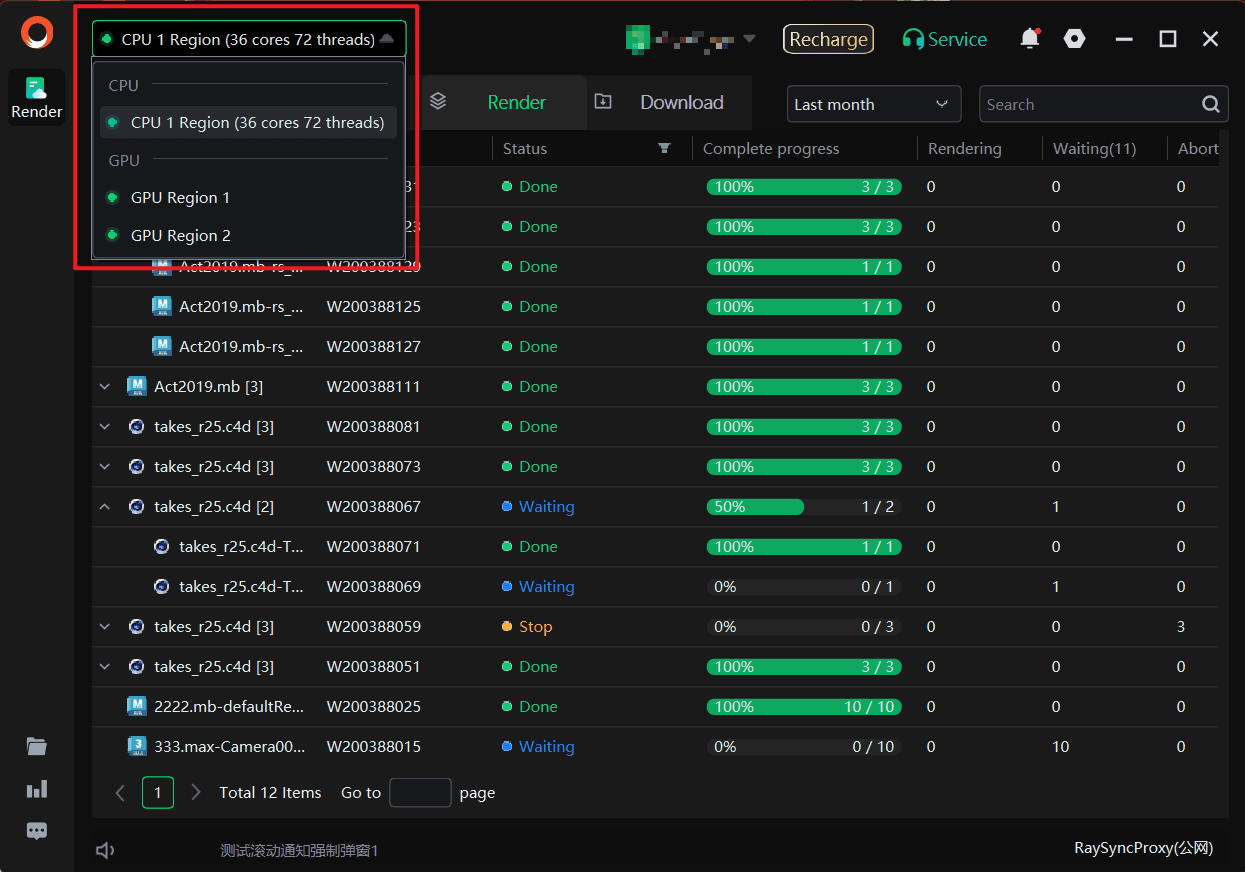Click the Status column filter icon
This screenshot has height=872, width=1245.
coord(664,148)
